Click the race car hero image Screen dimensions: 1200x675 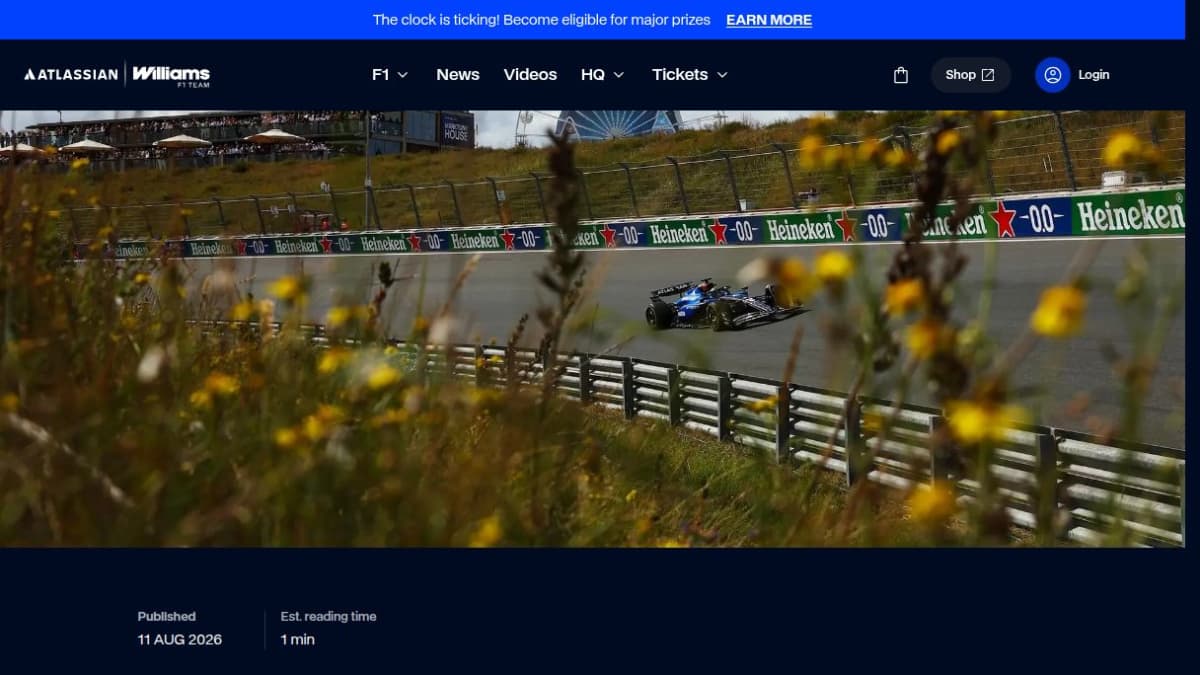click(x=592, y=329)
